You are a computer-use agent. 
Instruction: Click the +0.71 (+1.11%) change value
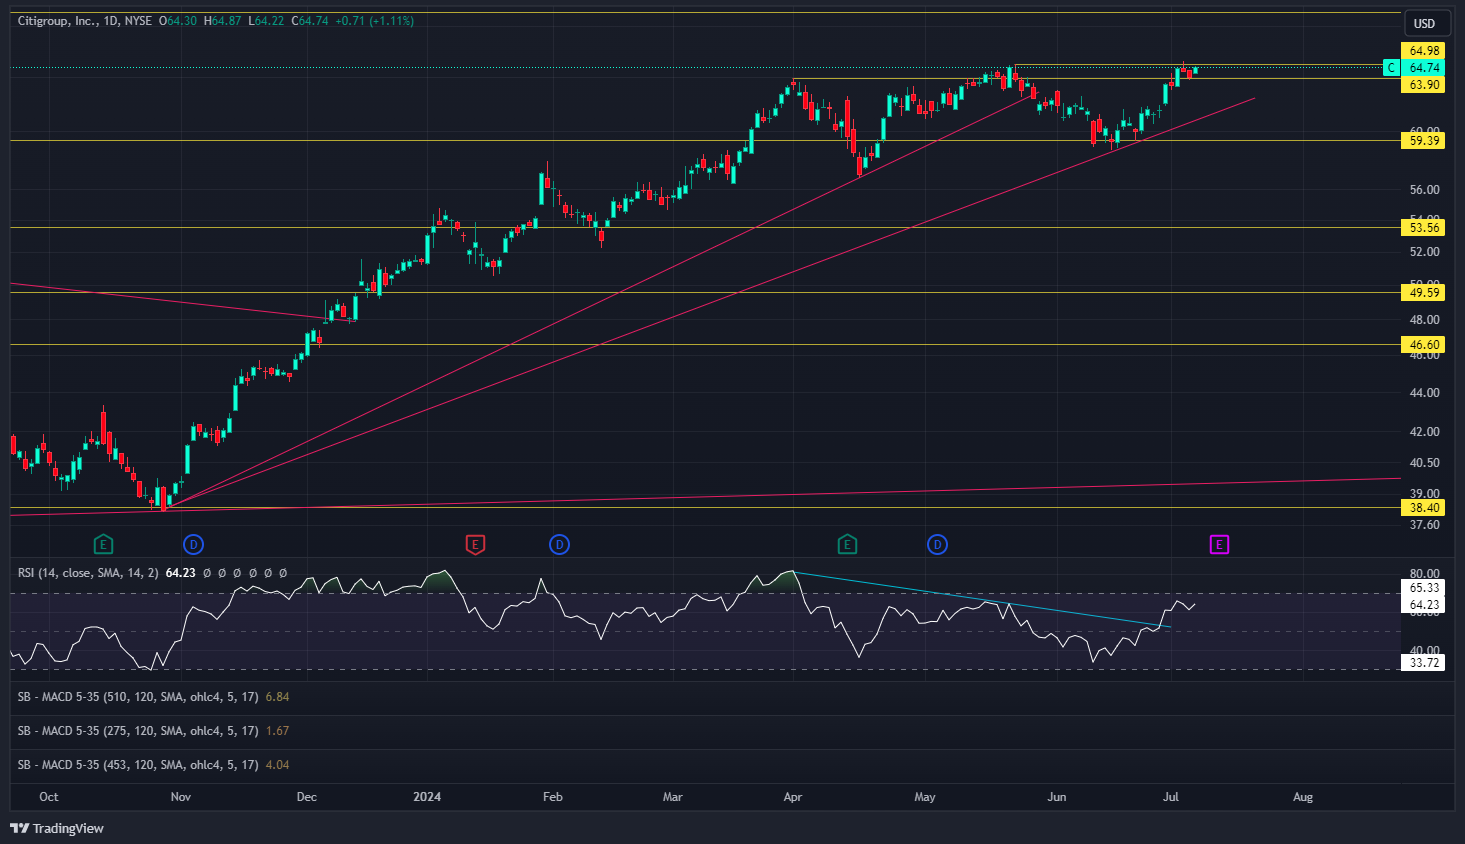coord(375,21)
